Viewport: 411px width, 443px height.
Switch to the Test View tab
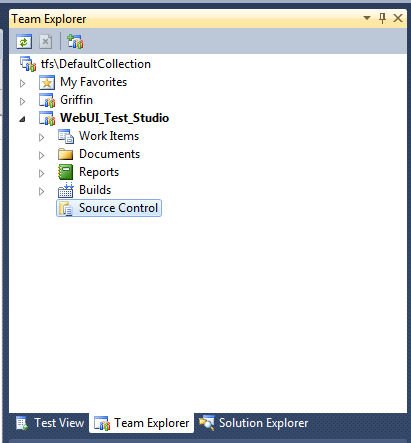pos(50,423)
